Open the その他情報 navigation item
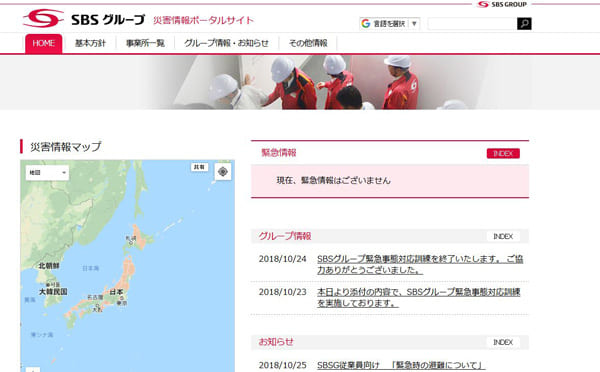Viewport: 600px width, 372px height. [308, 43]
